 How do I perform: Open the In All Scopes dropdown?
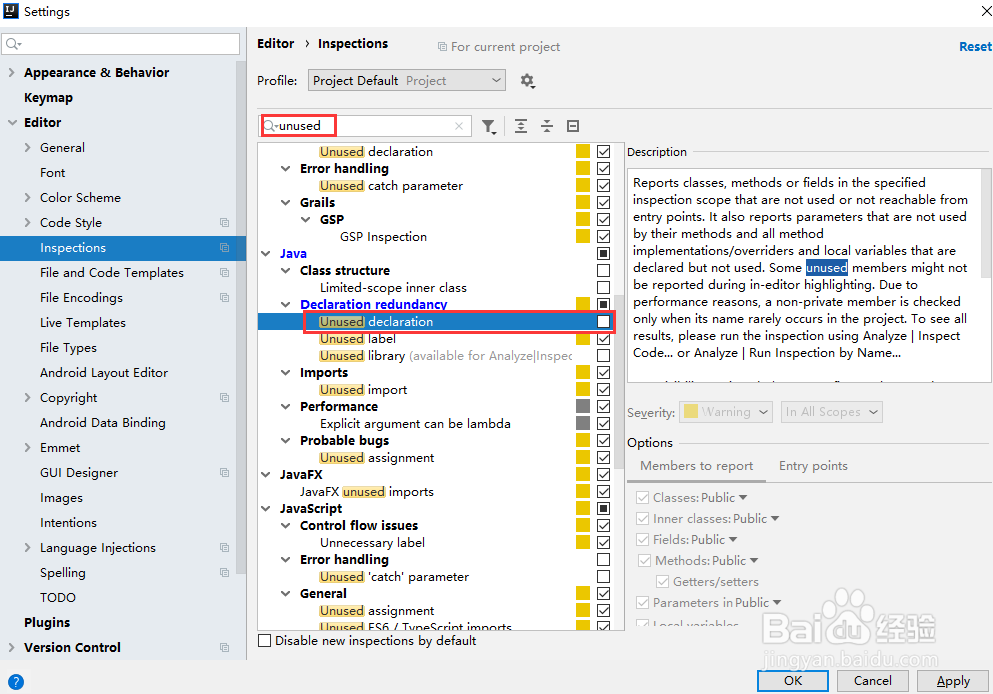[831, 411]
